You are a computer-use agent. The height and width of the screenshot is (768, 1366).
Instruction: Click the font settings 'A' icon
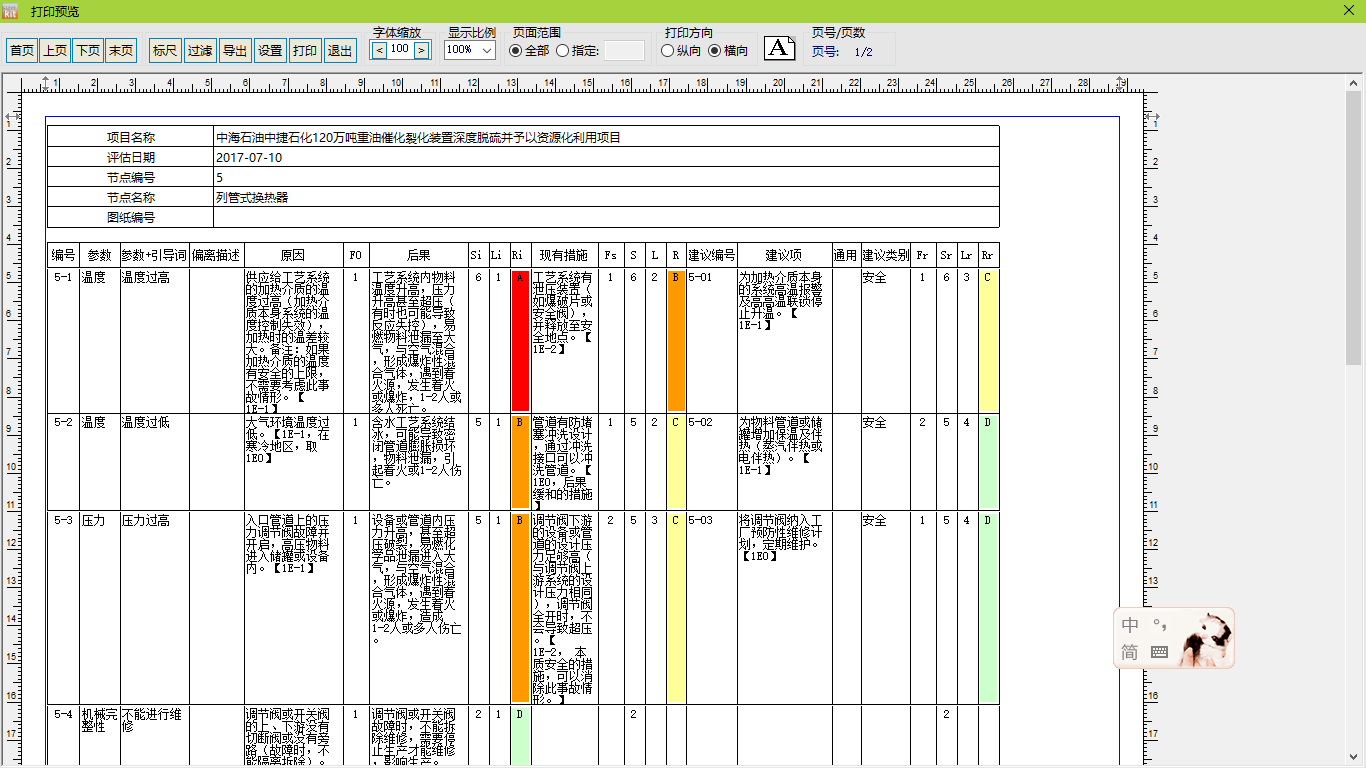point(780,48)
